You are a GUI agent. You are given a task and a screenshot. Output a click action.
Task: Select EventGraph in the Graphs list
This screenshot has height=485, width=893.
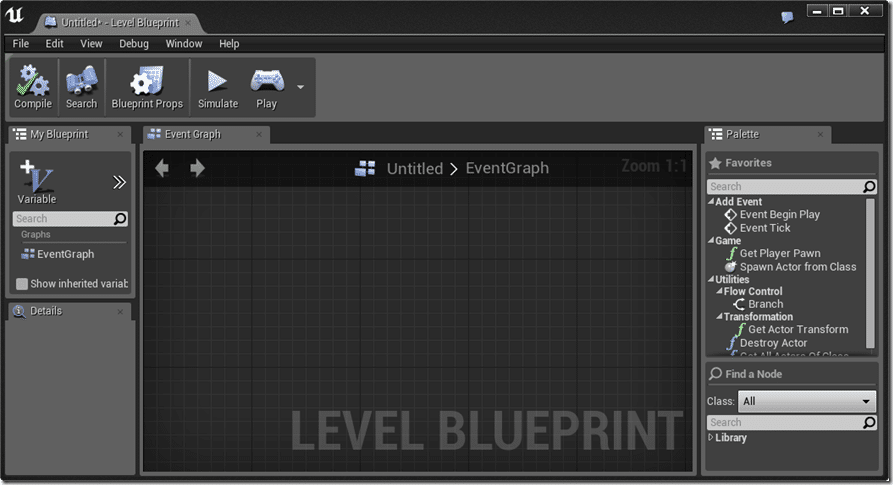click(58, 254)
